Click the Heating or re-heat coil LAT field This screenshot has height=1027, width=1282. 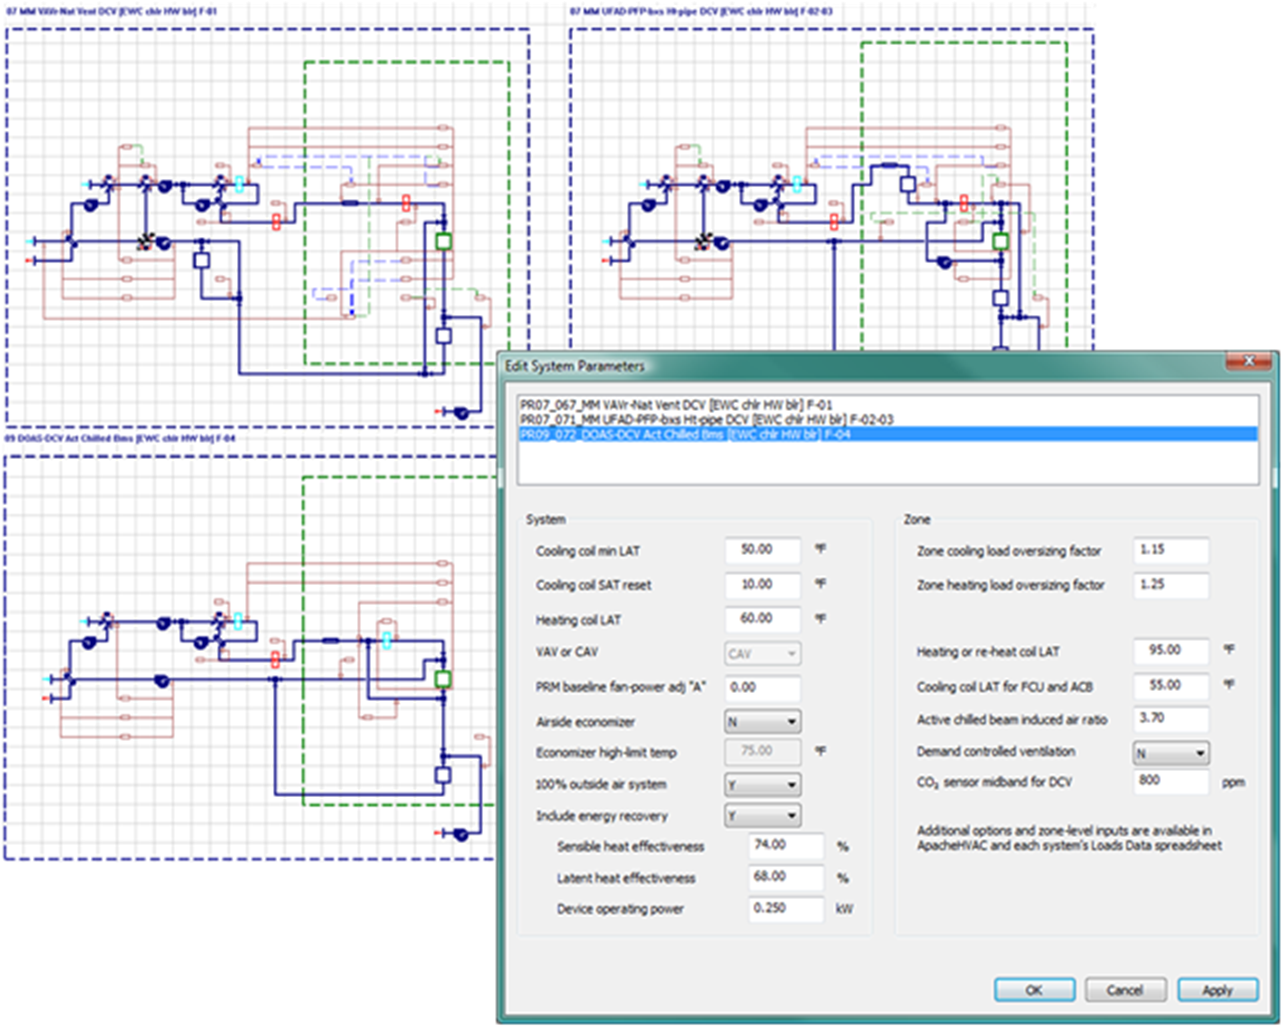1171,651
